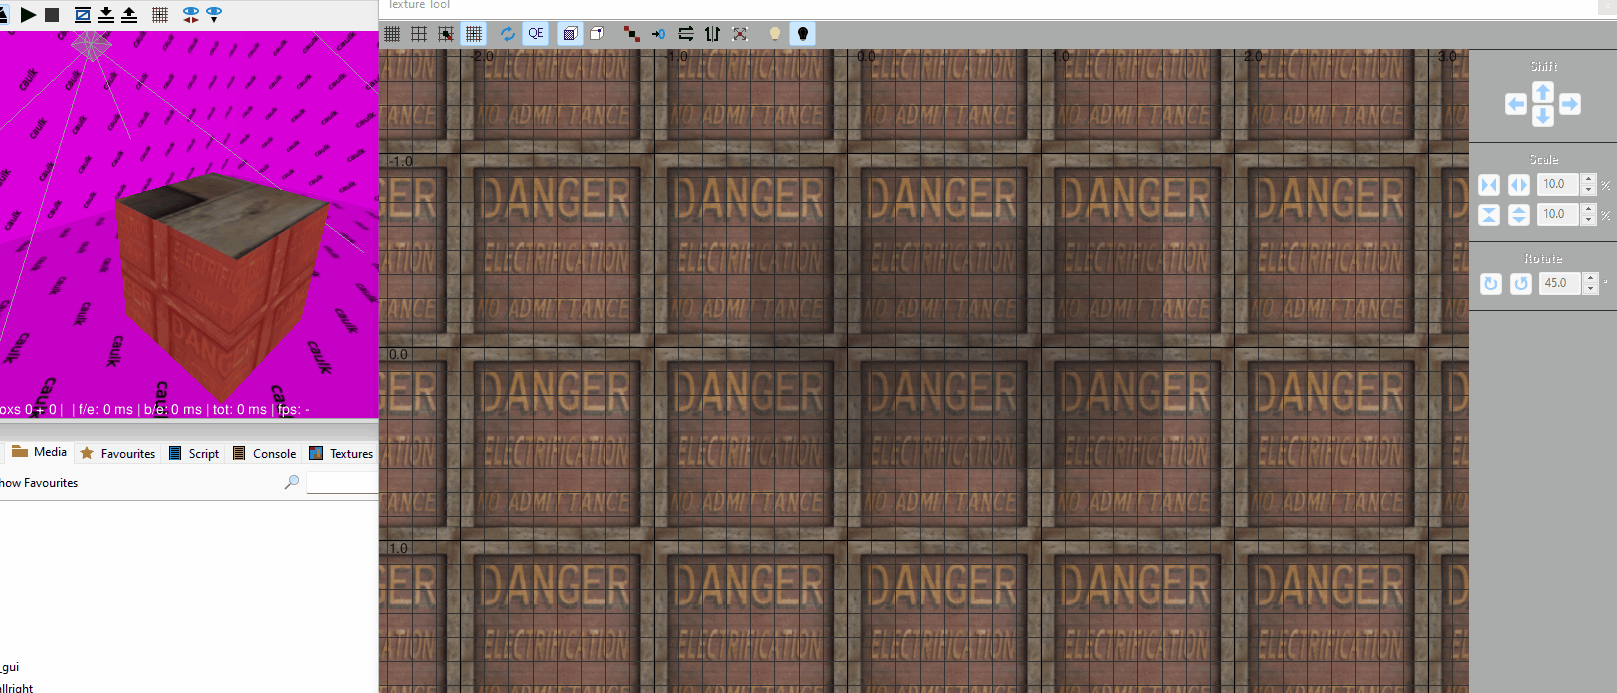
Task: Click the magnifier search icon in media panel
Action: (x=292, y=482)
